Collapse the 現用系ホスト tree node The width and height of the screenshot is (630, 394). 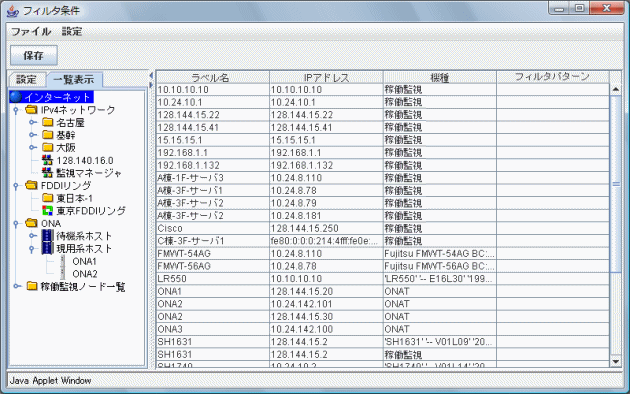coord(32,249)
